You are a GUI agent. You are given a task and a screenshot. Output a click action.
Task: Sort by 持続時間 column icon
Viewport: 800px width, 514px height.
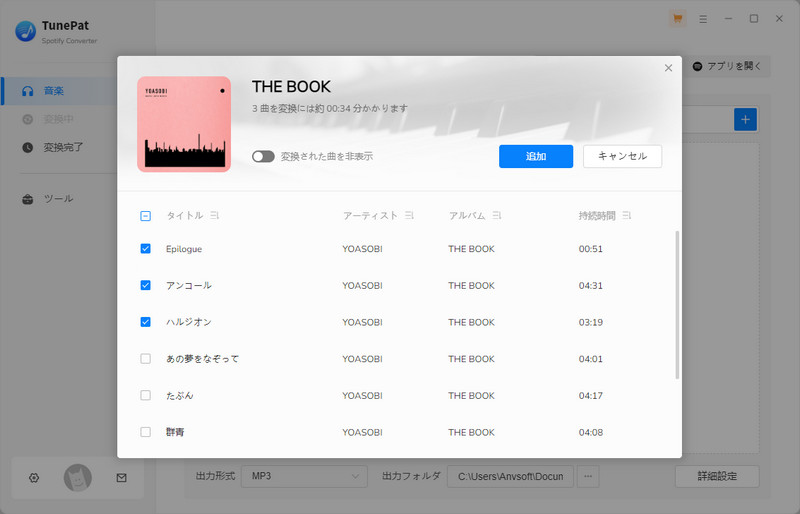pyautogui.click(x=627, y=215)
